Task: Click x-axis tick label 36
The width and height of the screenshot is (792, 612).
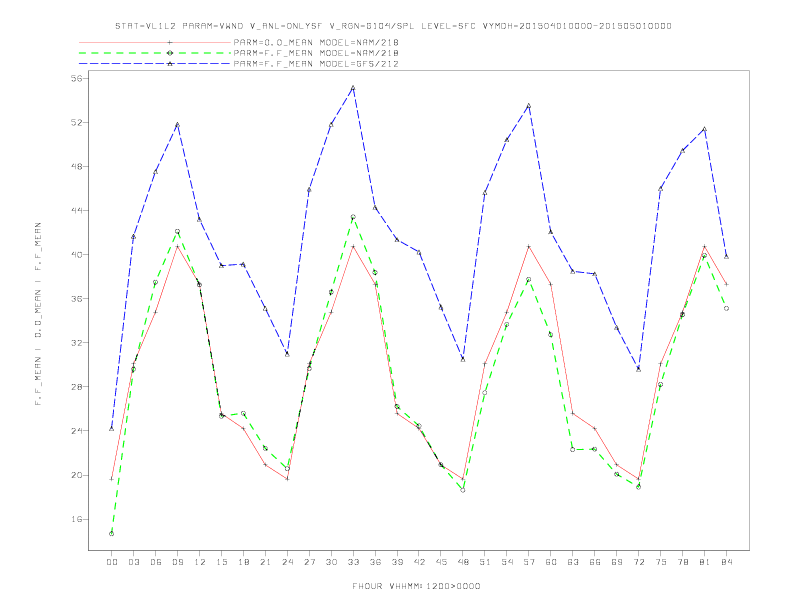Action: click(x=375, y=562)
